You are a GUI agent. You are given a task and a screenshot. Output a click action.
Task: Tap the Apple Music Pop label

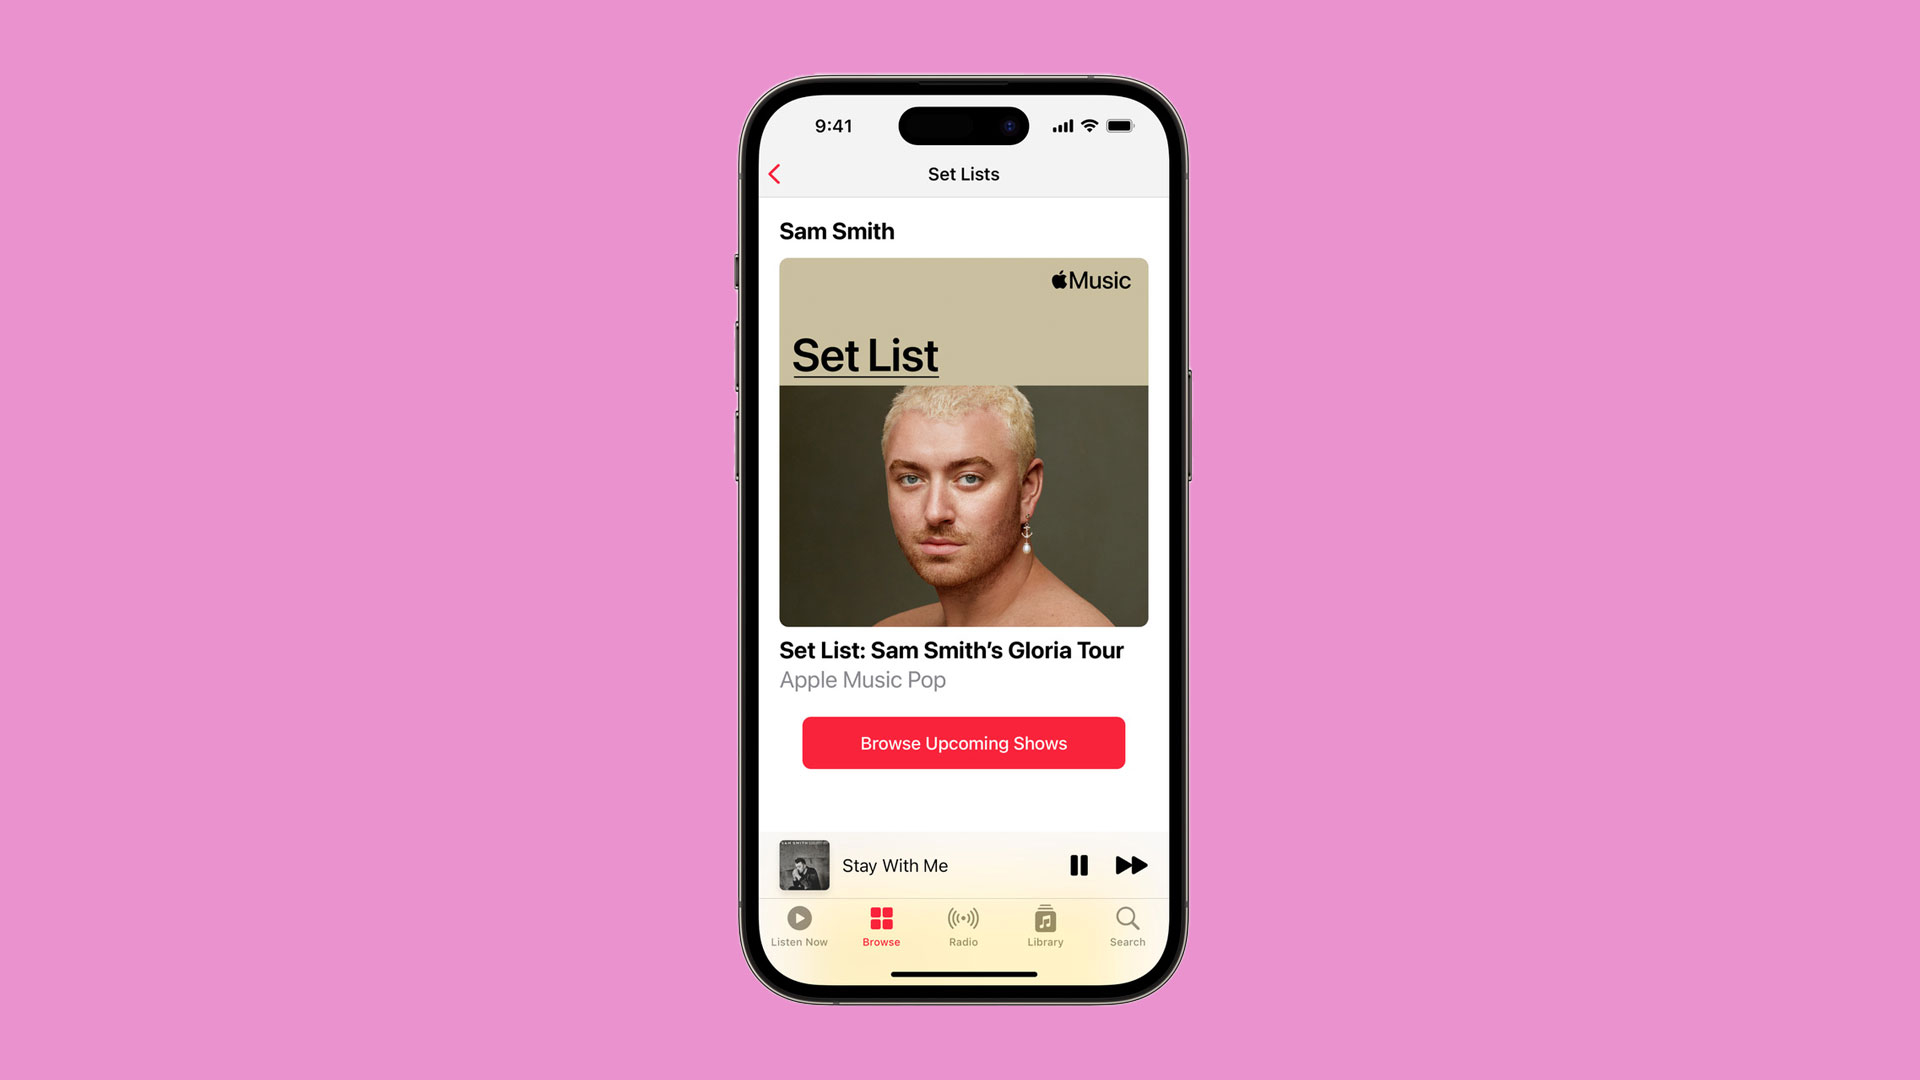(862, 679)
